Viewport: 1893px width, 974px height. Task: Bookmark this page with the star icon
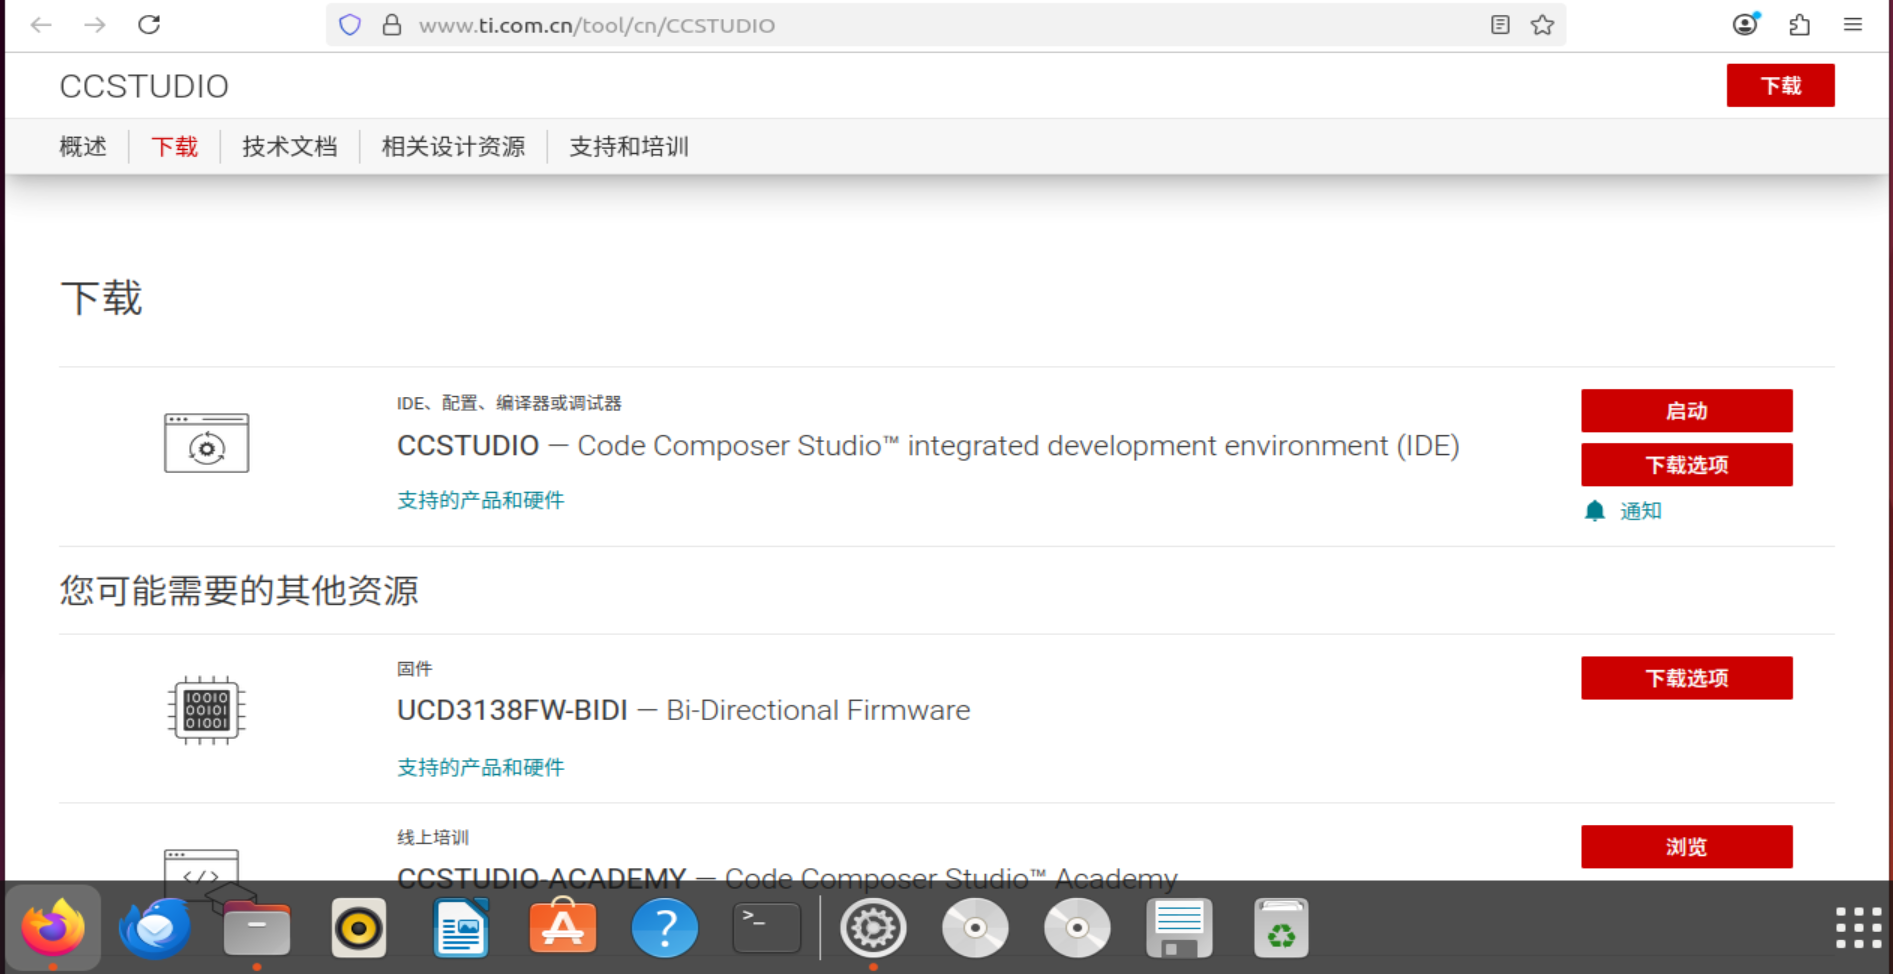pyautogui.click(x=1542, y=25)
